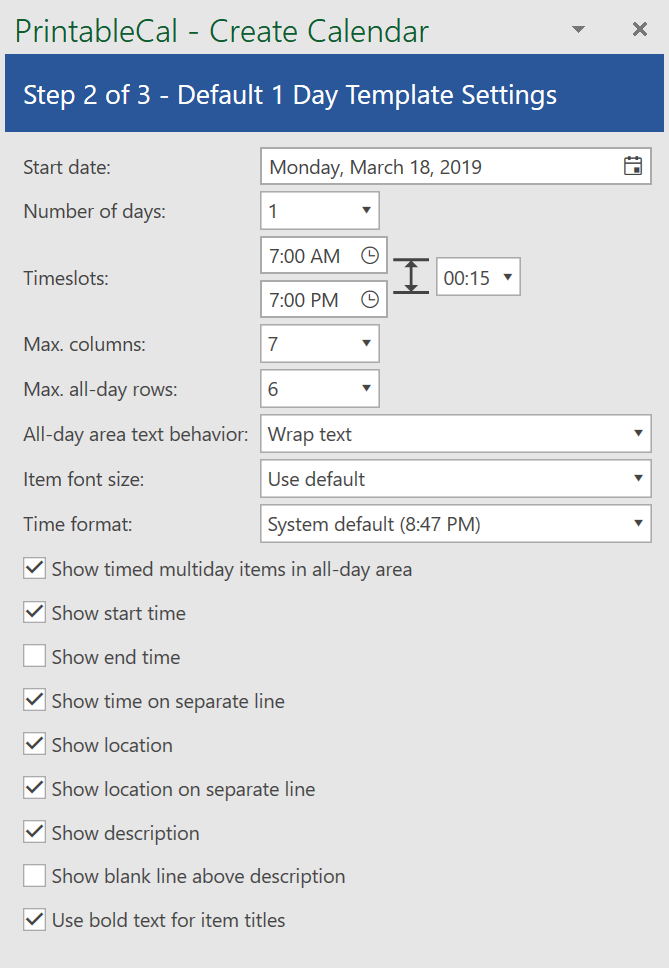Open the Start date calendar picker icon
This screenshot has width=669, height=968.
633,166
